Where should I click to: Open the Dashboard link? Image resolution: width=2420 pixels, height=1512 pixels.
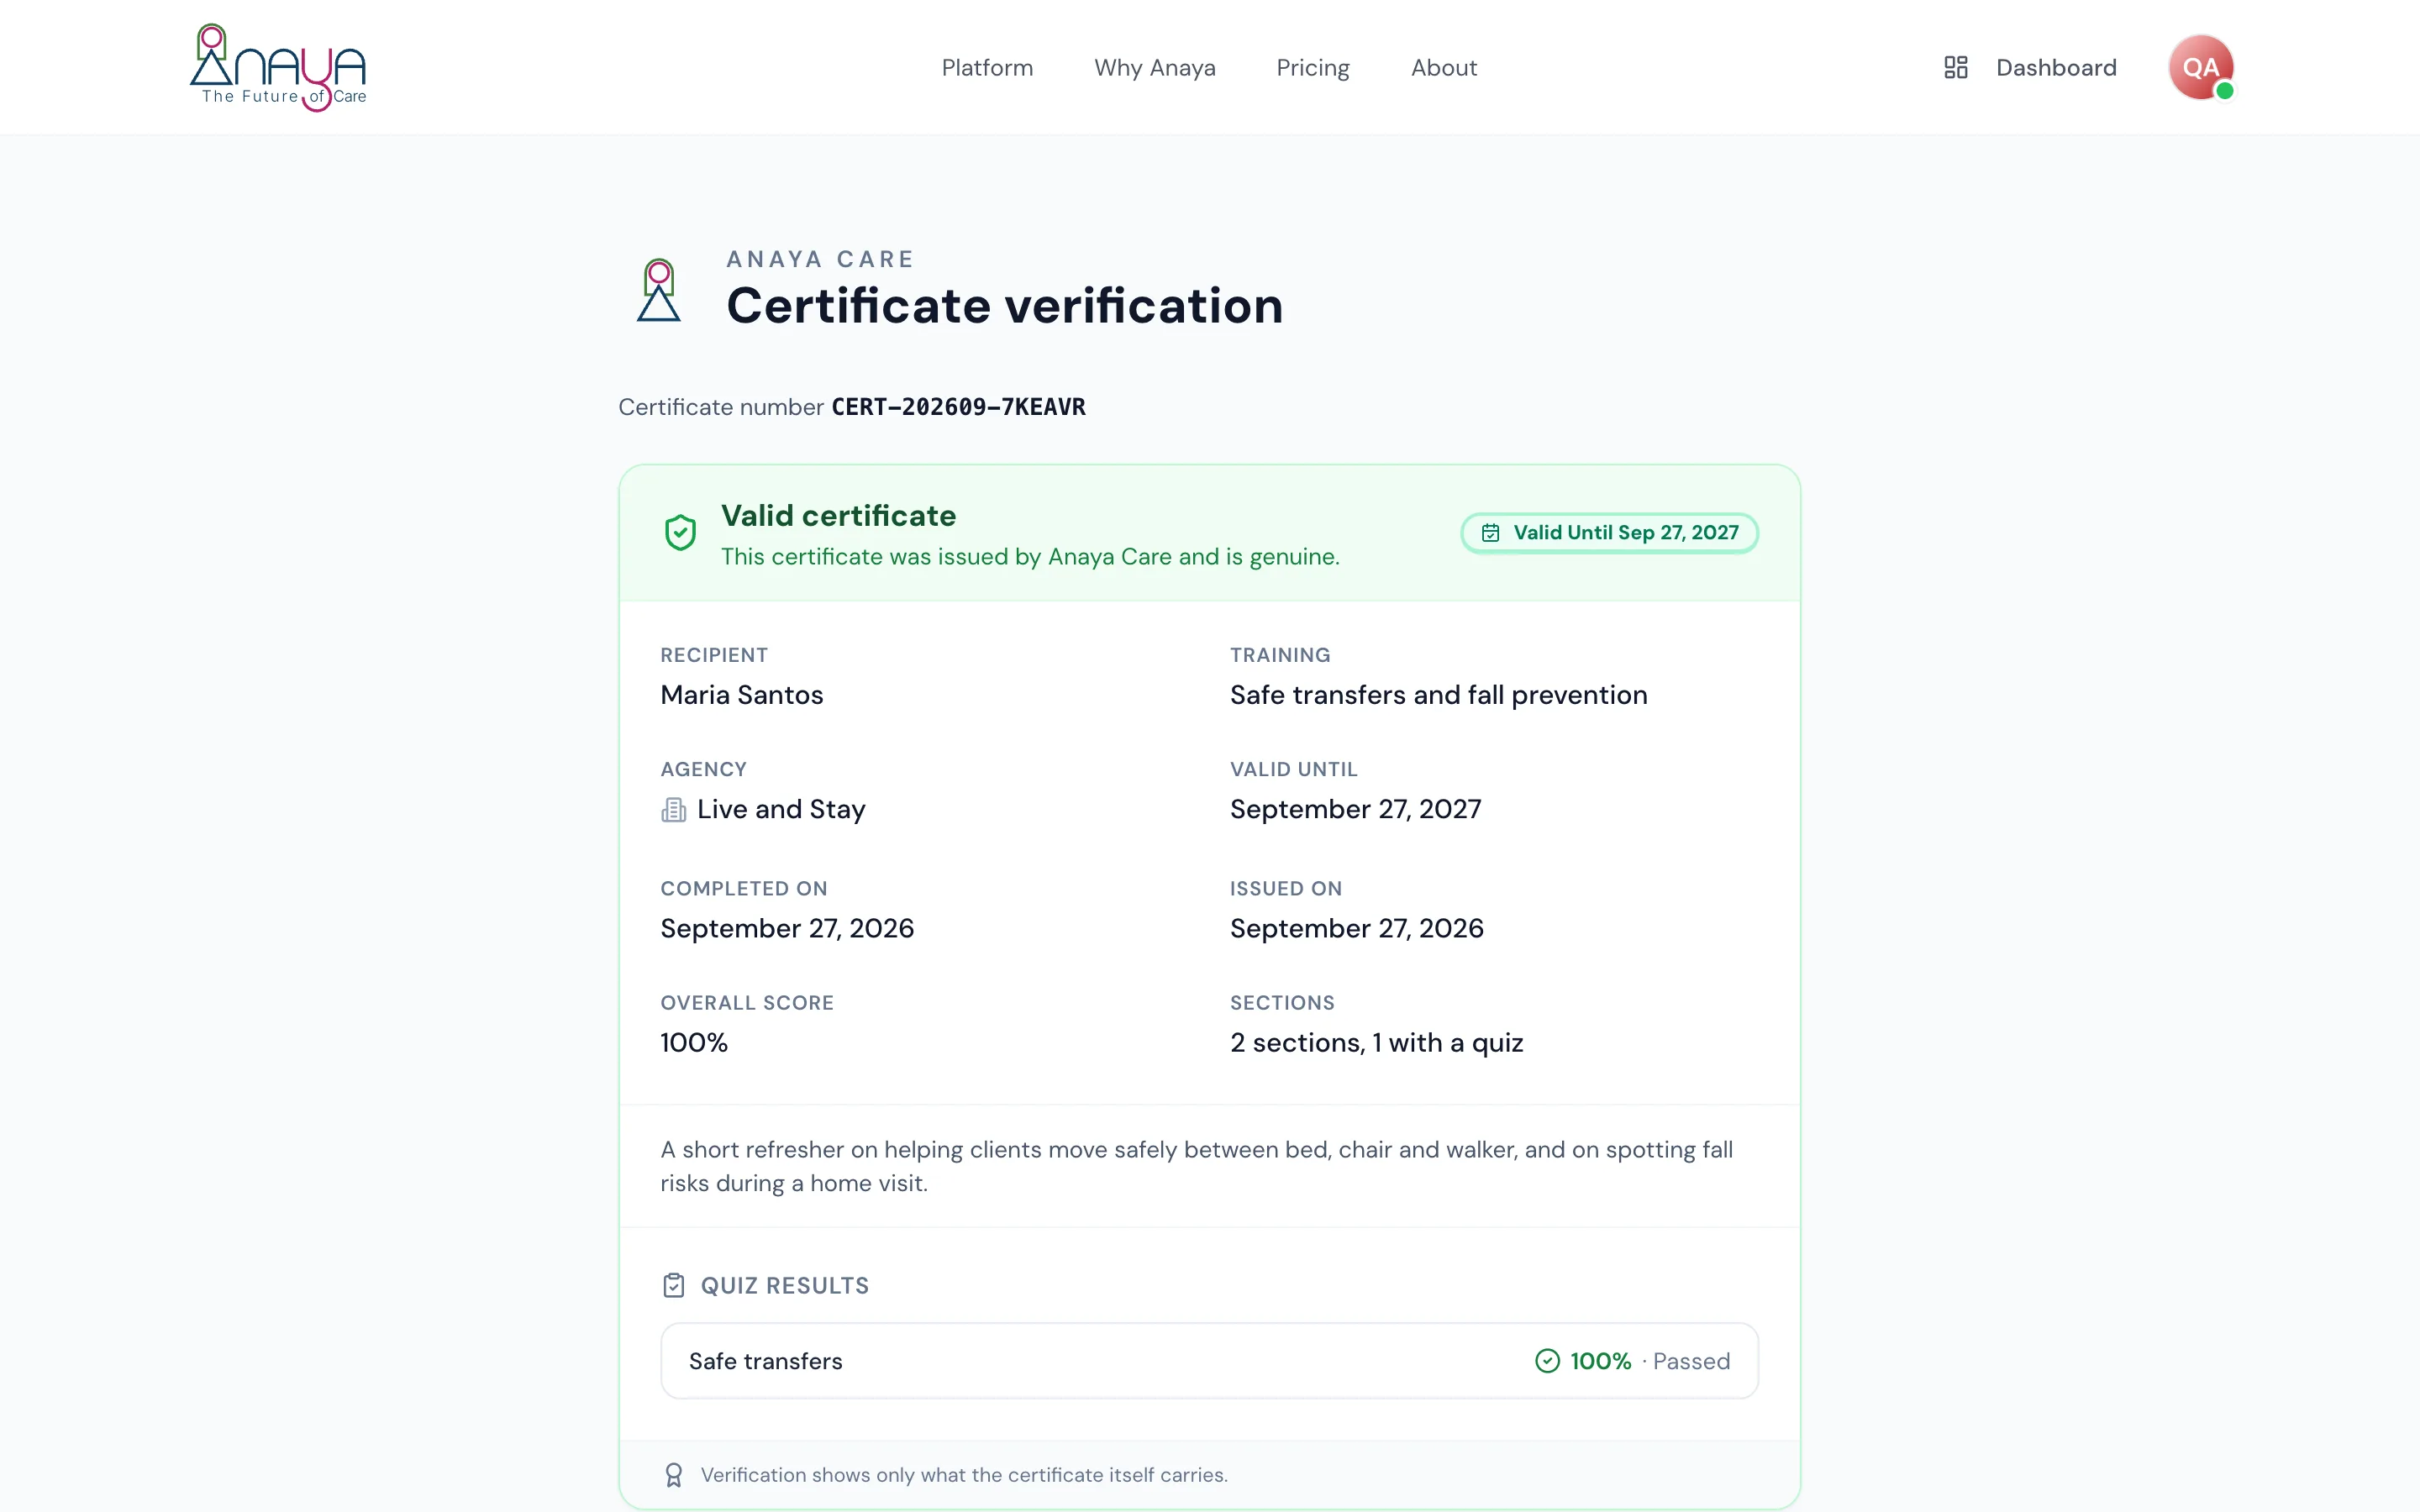(2055, 67)
